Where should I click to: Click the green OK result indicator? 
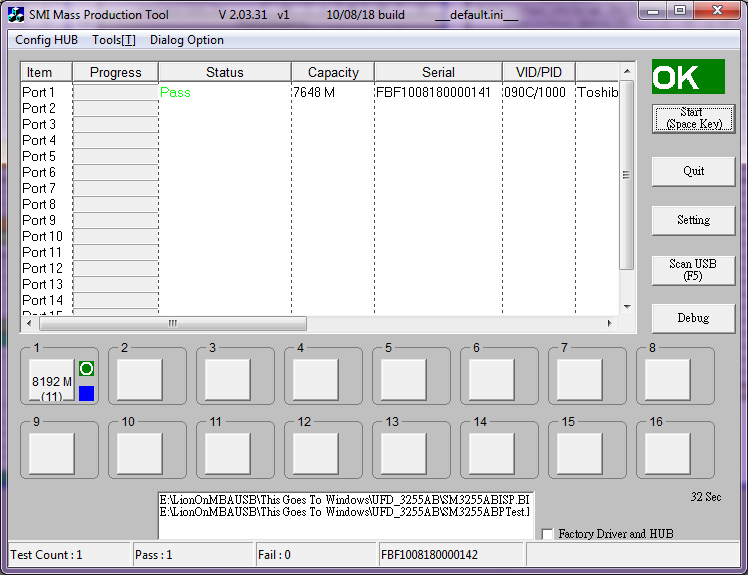(x=688, y=76)
